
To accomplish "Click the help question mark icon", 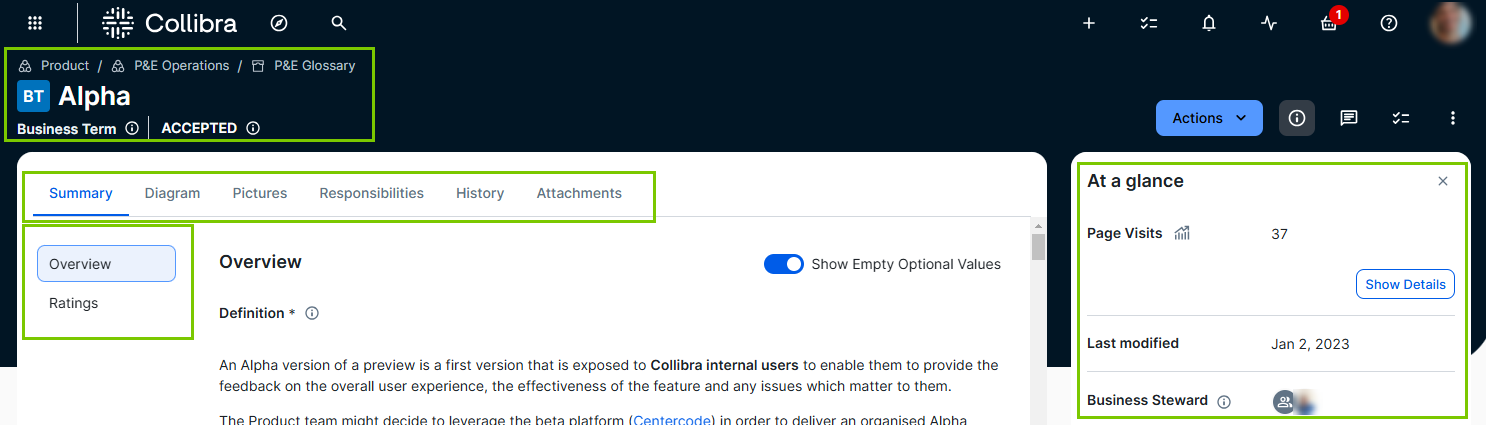I will [1389, 23].
